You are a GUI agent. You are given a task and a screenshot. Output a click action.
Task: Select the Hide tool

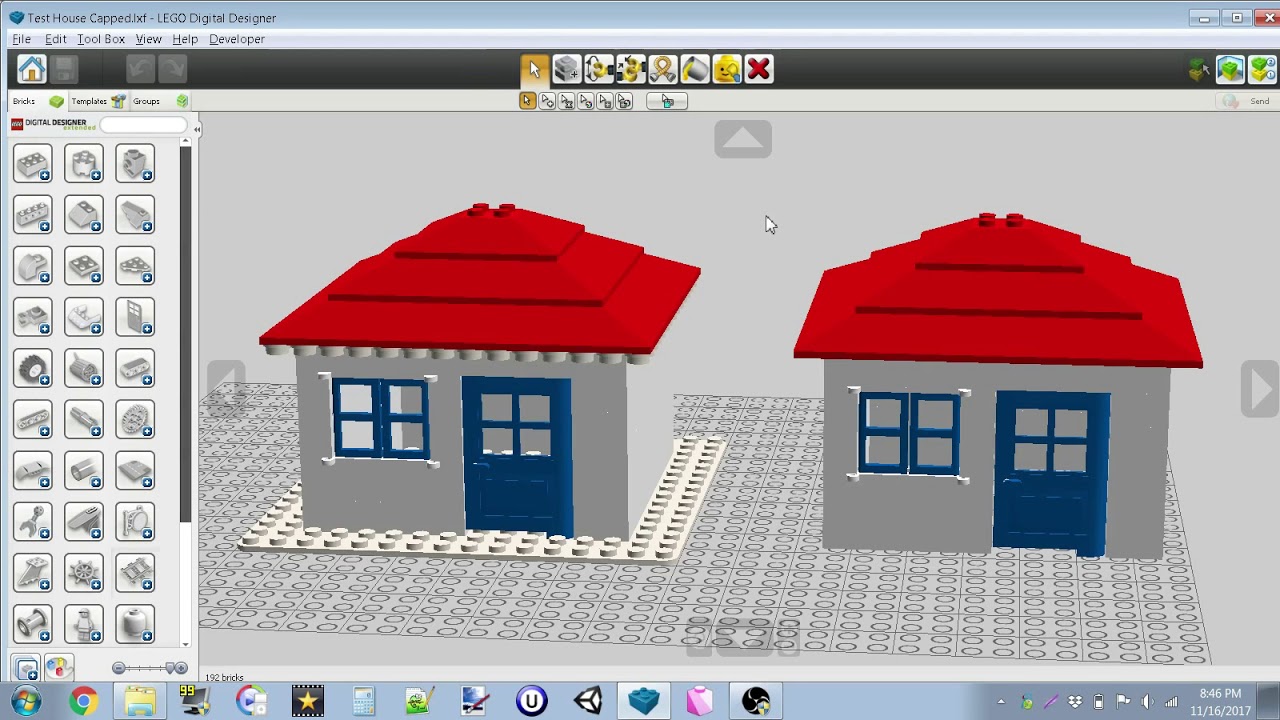click(x=727, y=69)
